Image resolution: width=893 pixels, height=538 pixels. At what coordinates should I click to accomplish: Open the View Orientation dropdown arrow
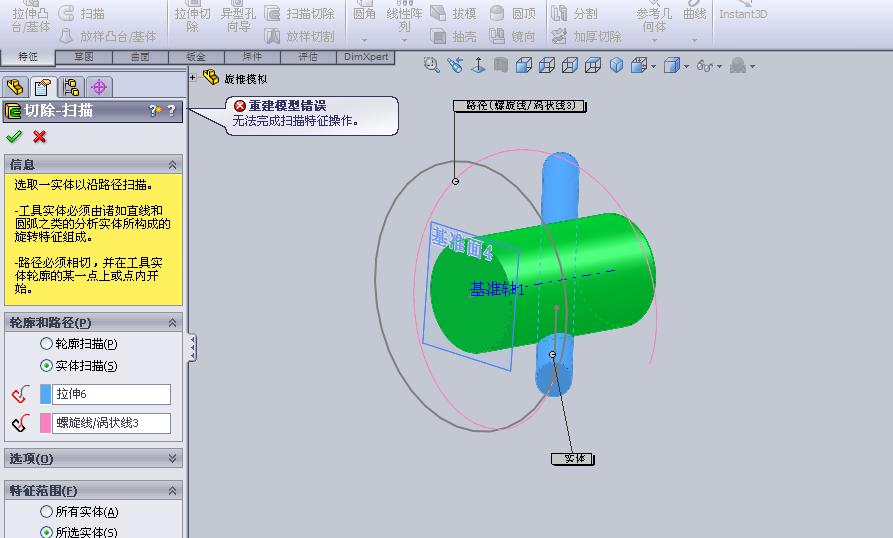(653, 67)
